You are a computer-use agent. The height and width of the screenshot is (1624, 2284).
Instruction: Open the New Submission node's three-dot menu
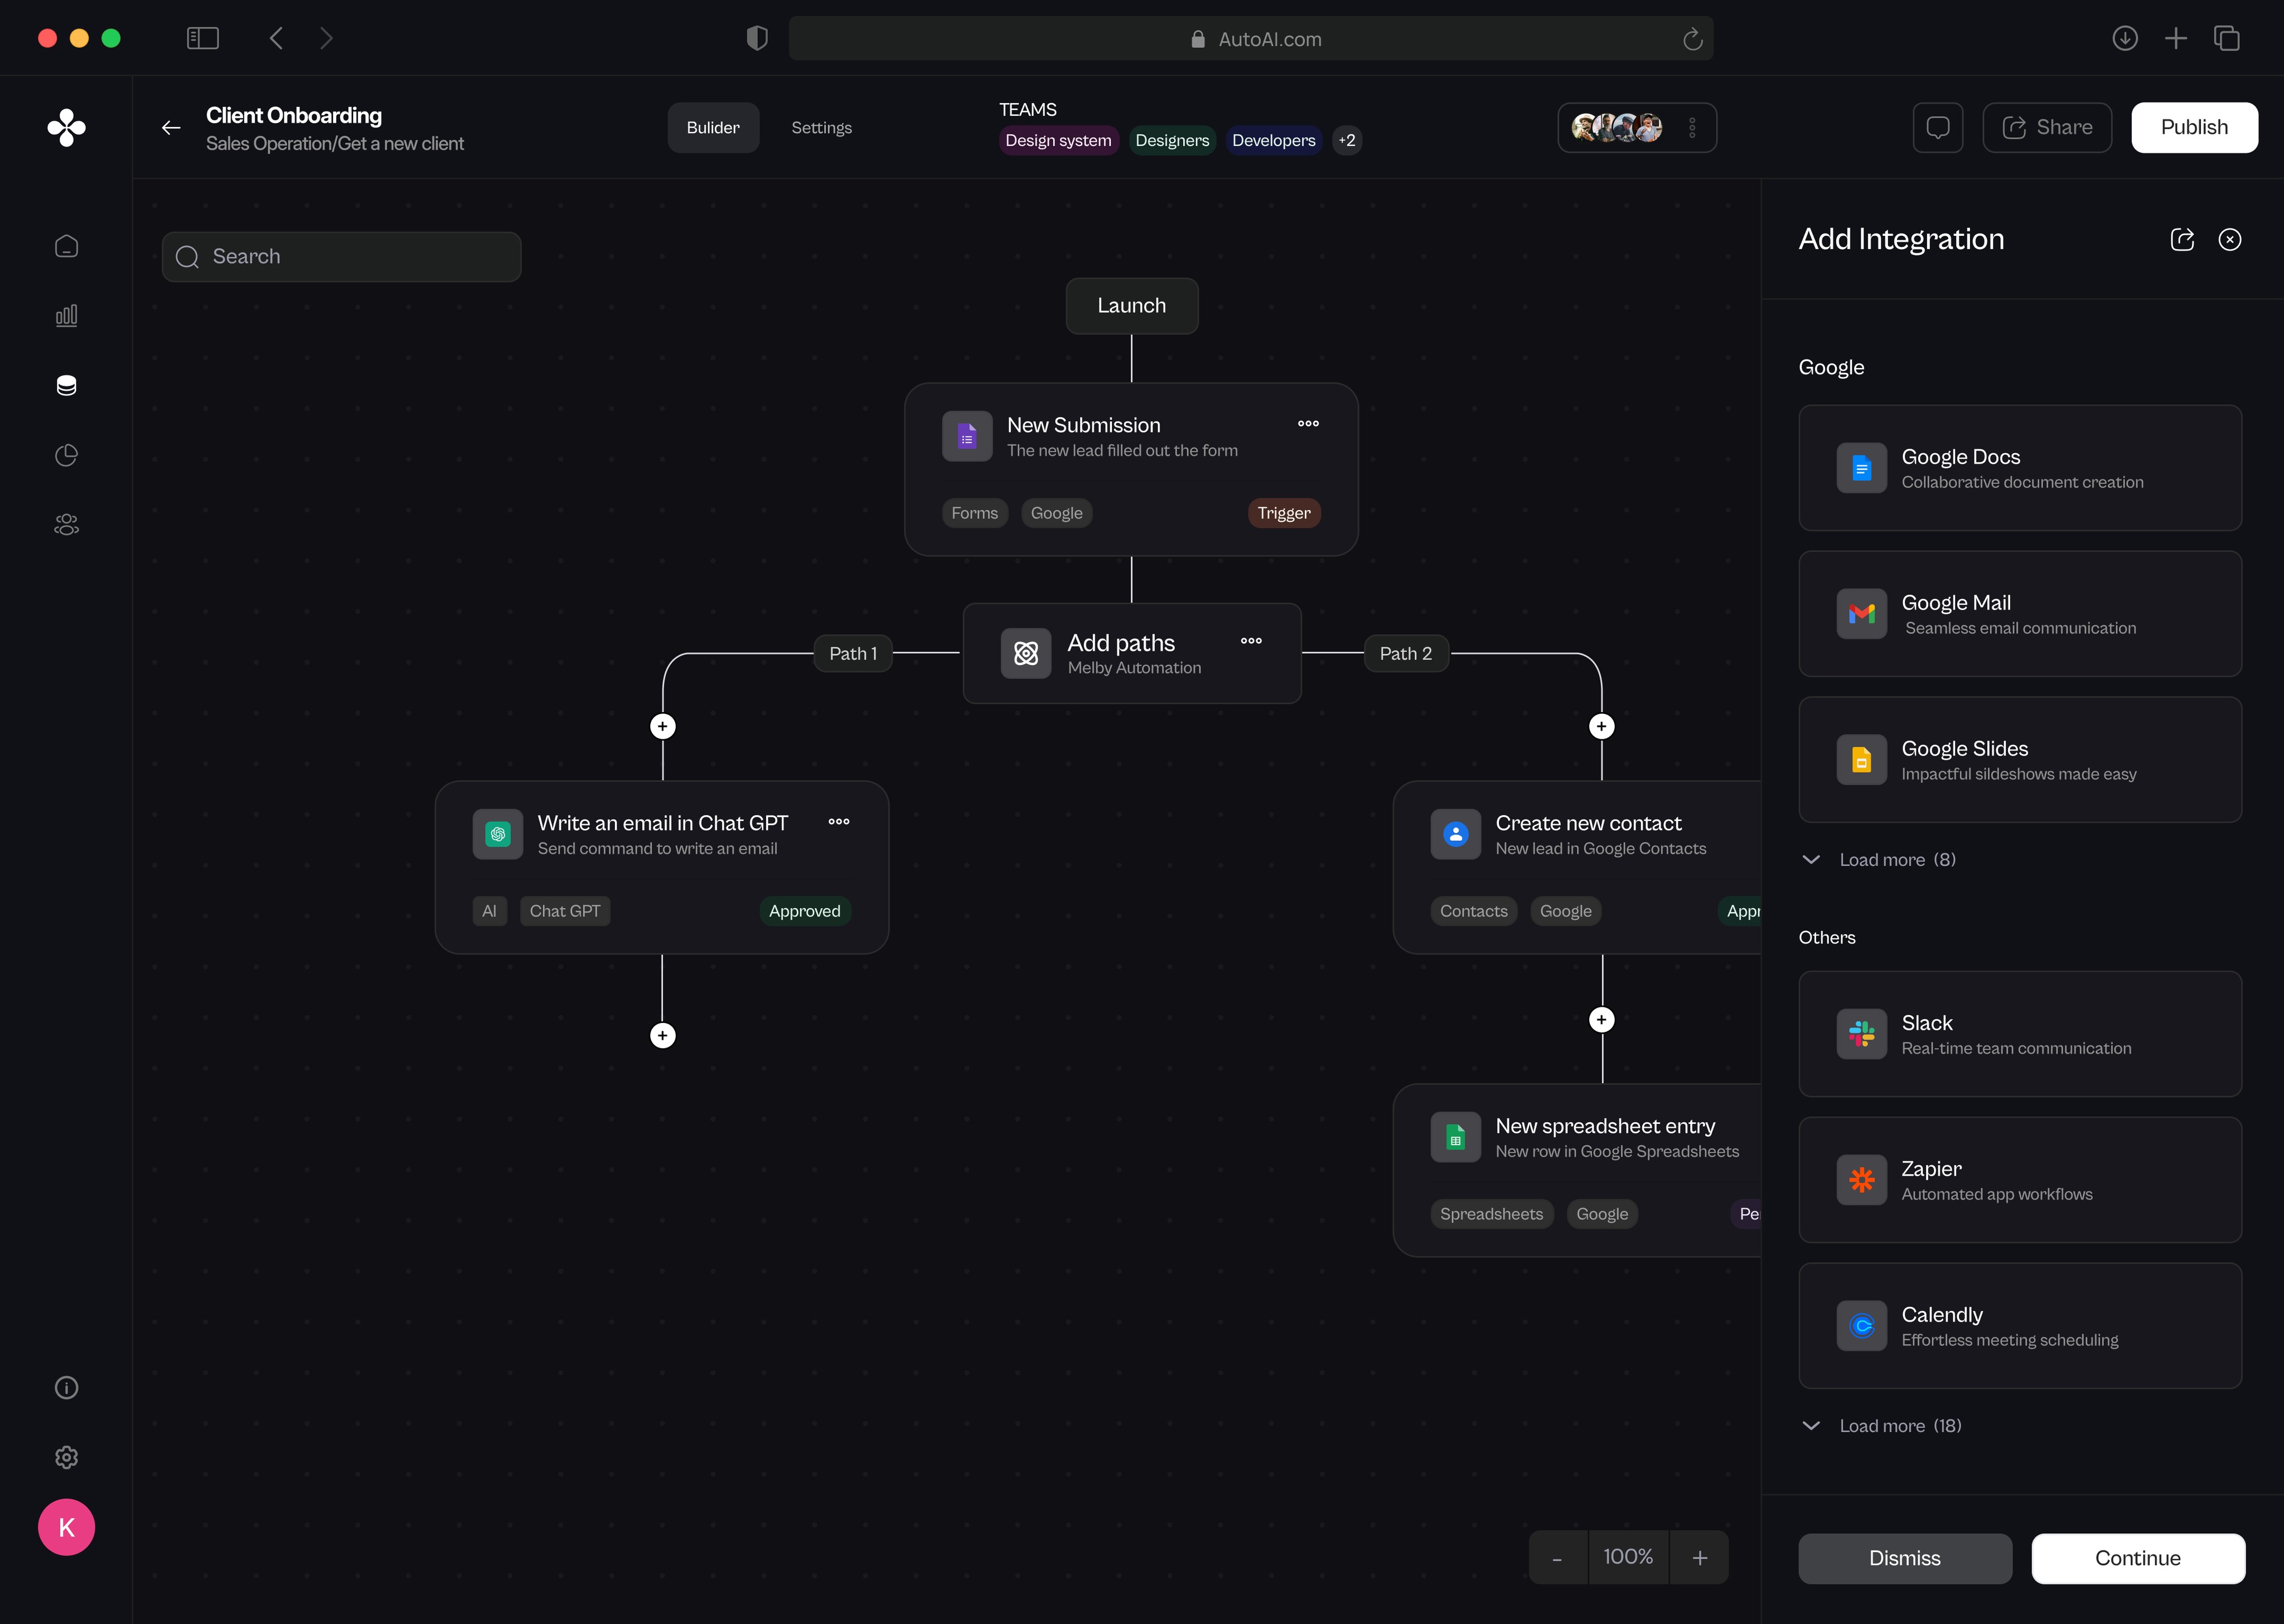pyautogui.click(x=1307, y=424)
